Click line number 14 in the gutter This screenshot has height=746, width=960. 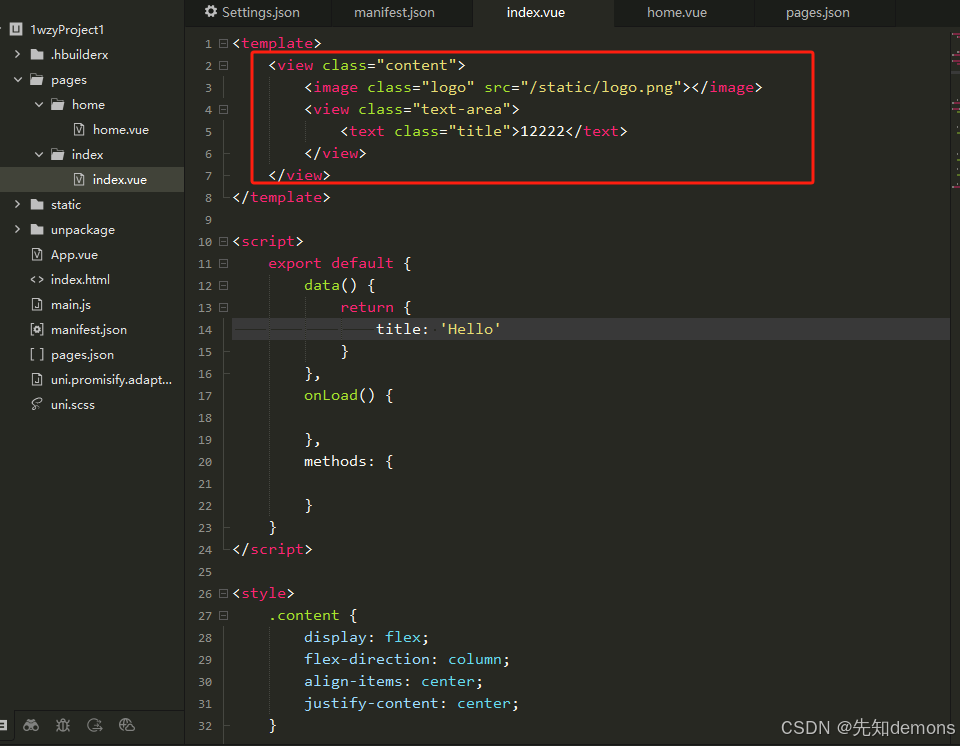pos(205,330)
